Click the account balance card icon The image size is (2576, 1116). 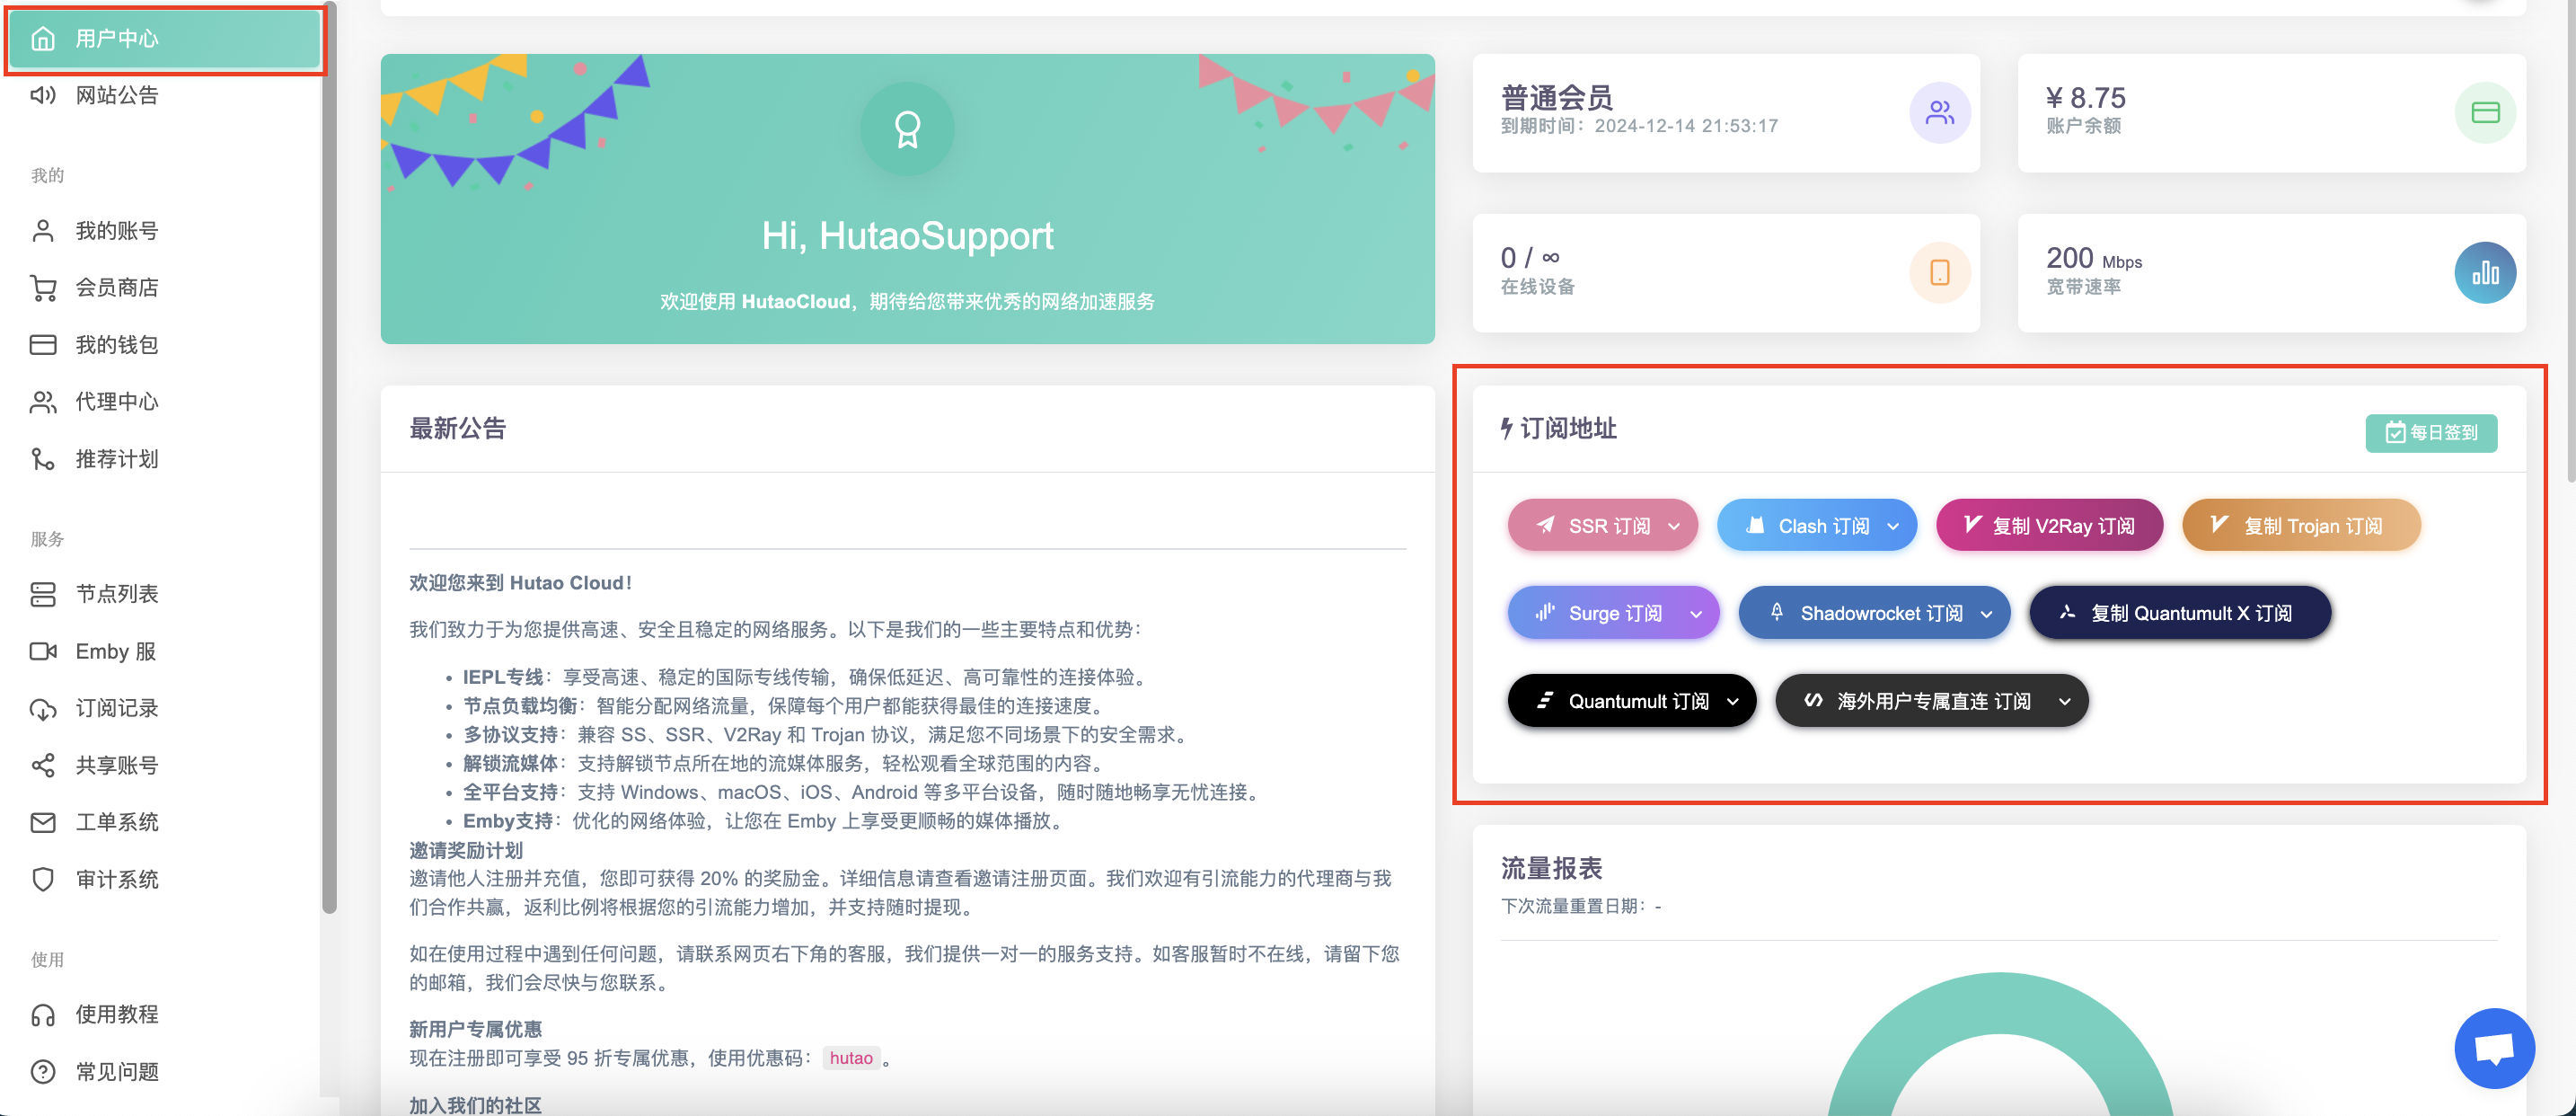click(x=2484, y=113)
